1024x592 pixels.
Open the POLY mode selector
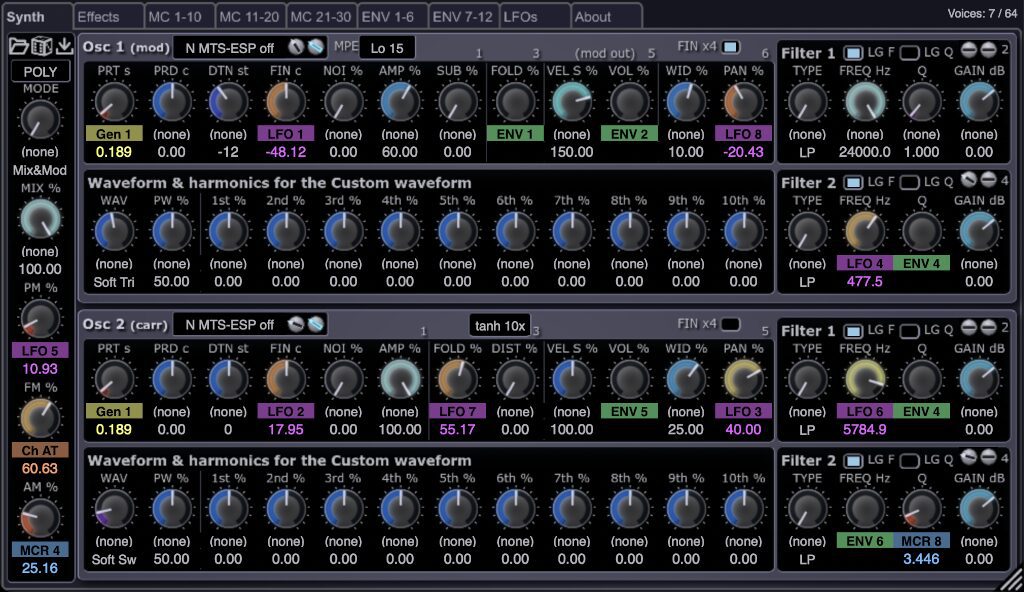40,71
